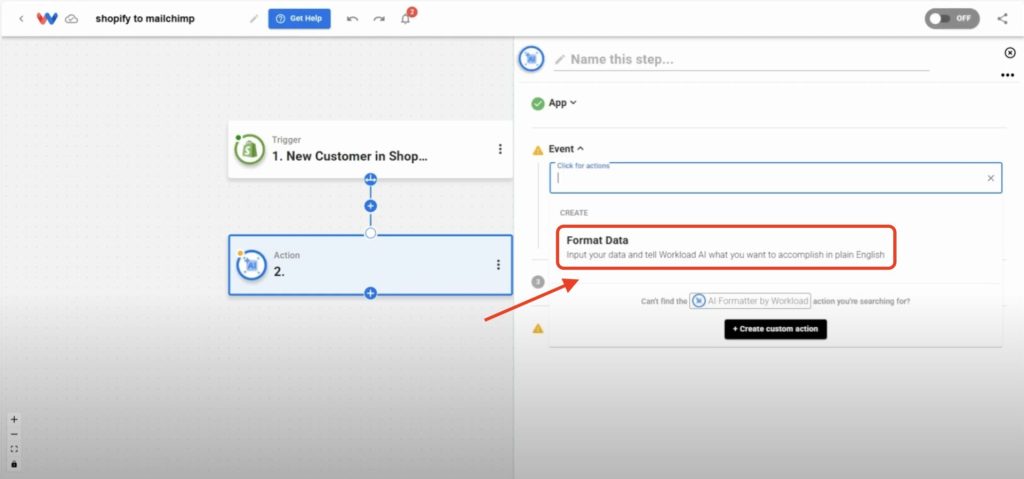Toggle the canvas lock

click(14, 464)
